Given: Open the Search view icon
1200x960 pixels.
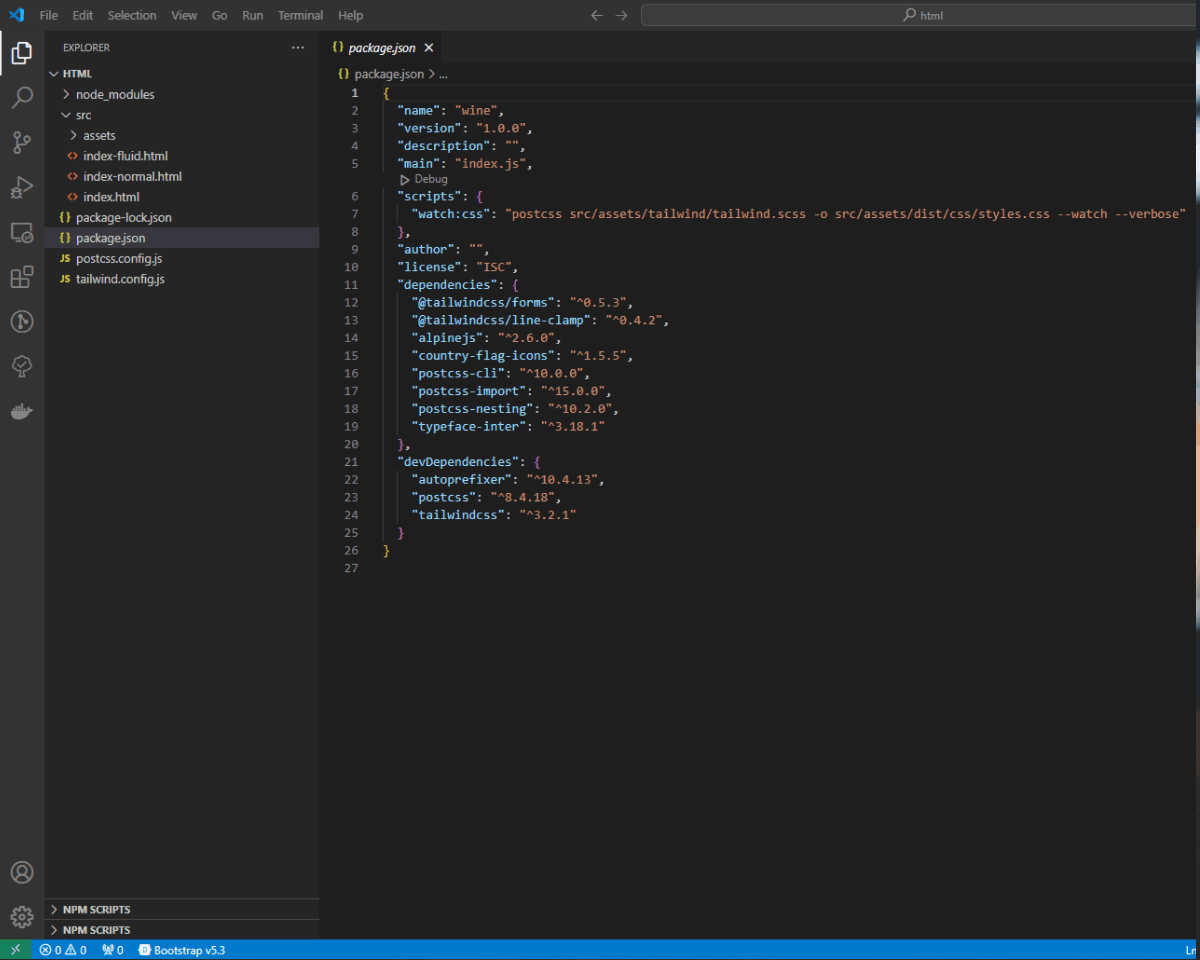Looking at the screenshot, I should pyautogui.click(x=21, y=98).
